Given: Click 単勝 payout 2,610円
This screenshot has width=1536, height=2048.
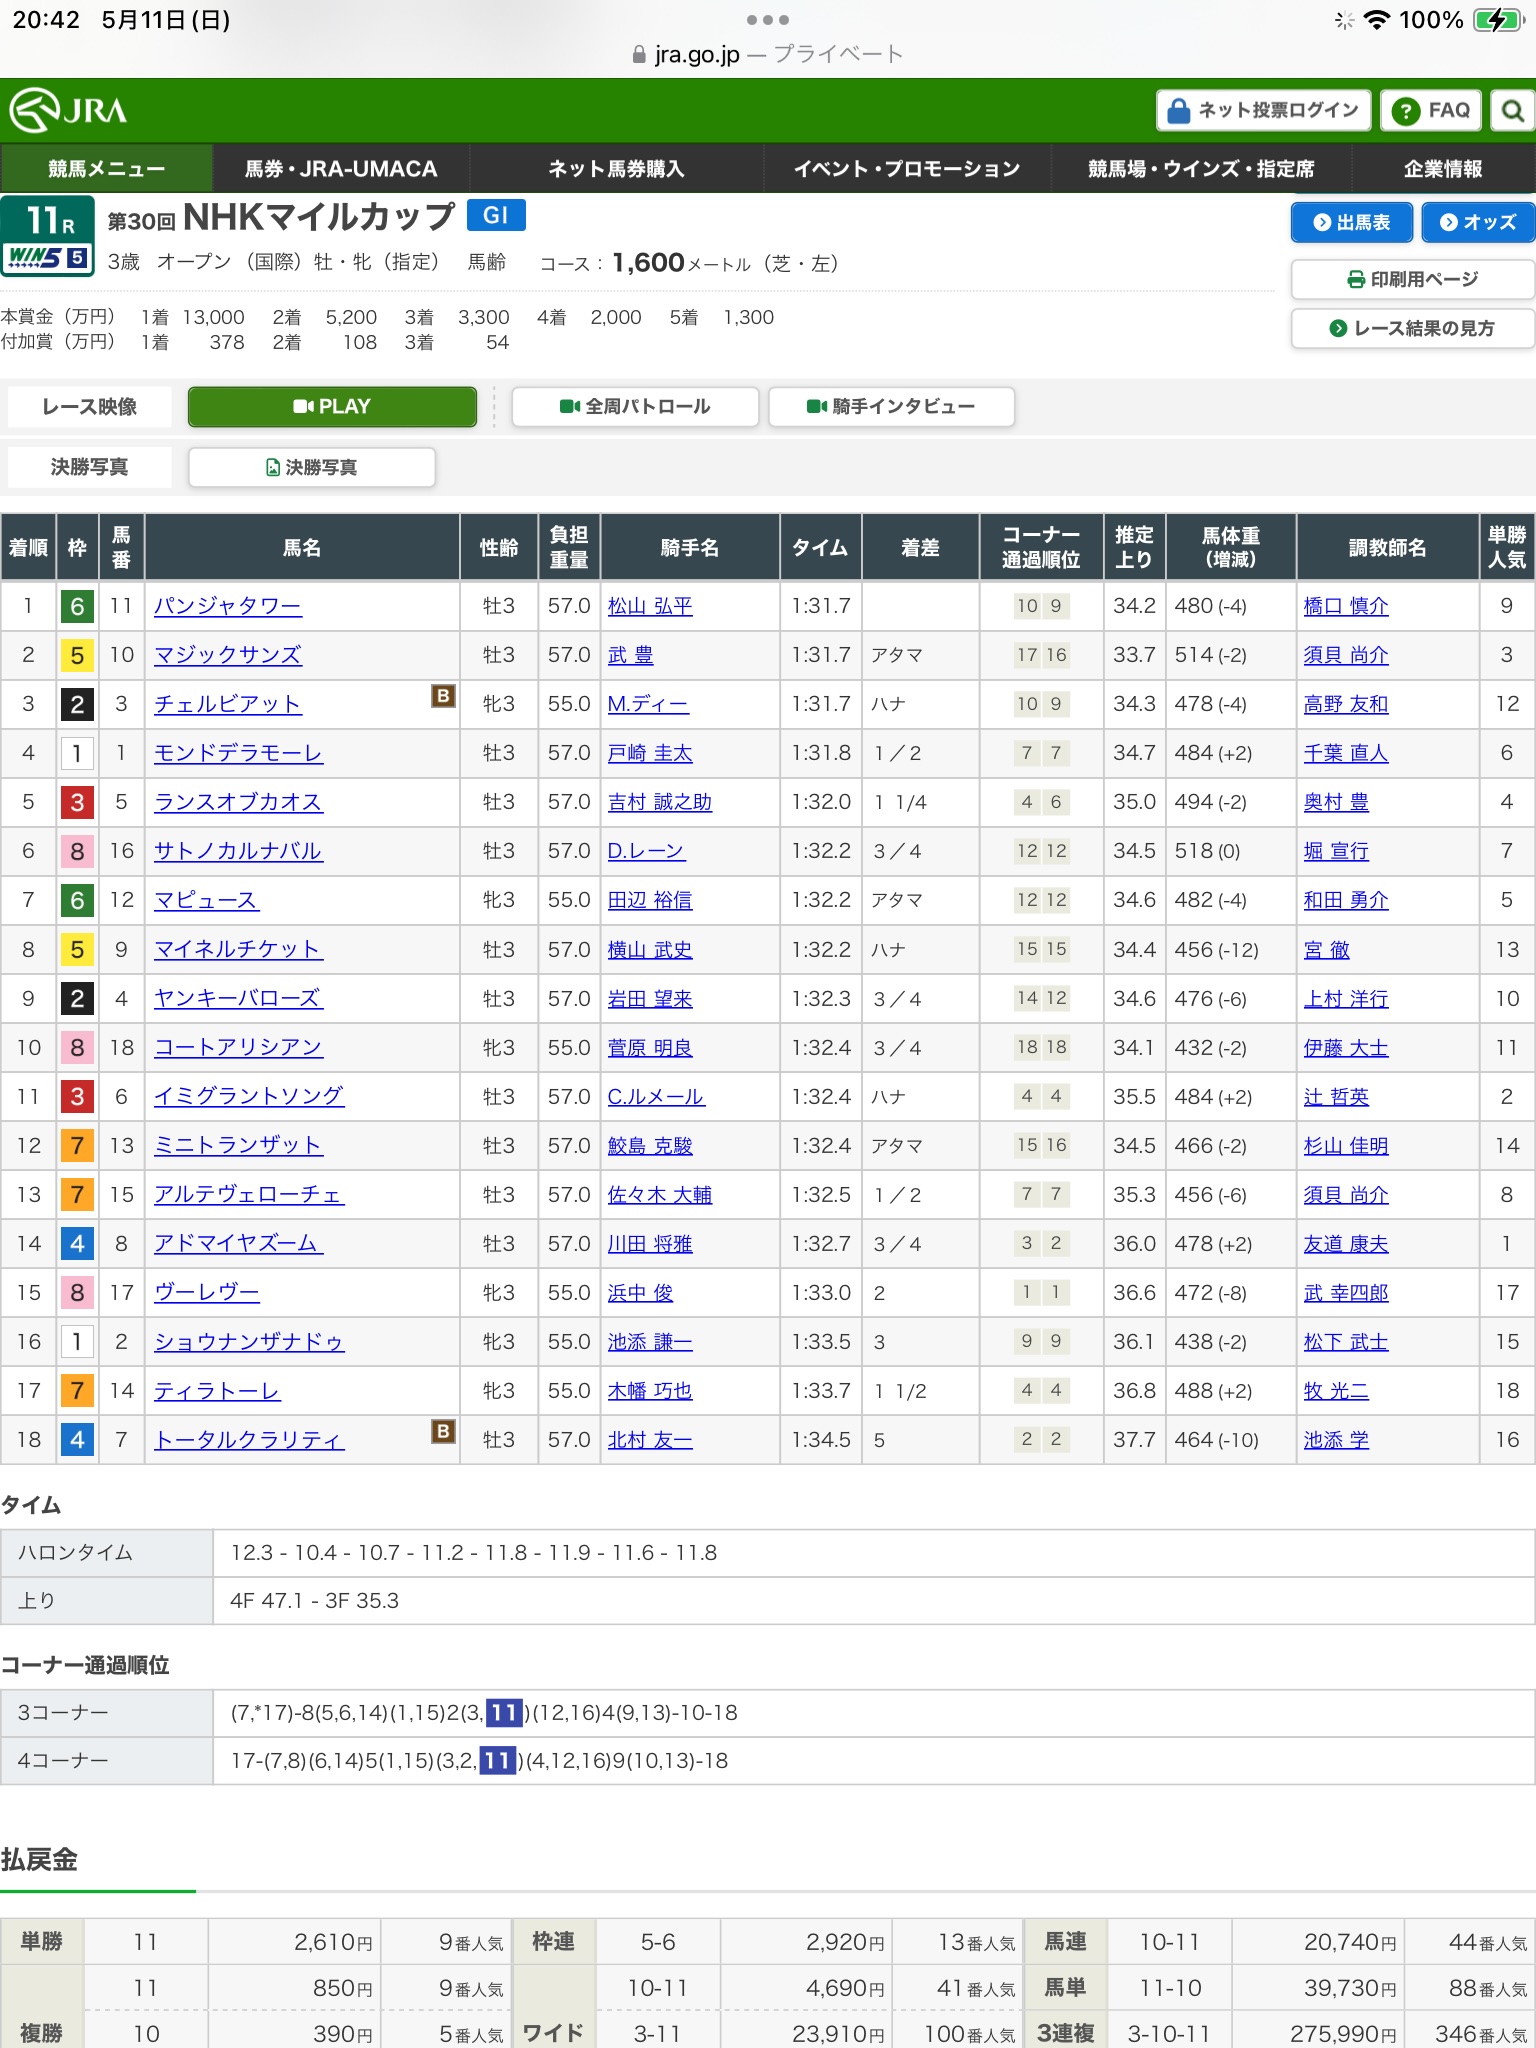Looking at the screenshot, I should click(x=333, y=1942).
